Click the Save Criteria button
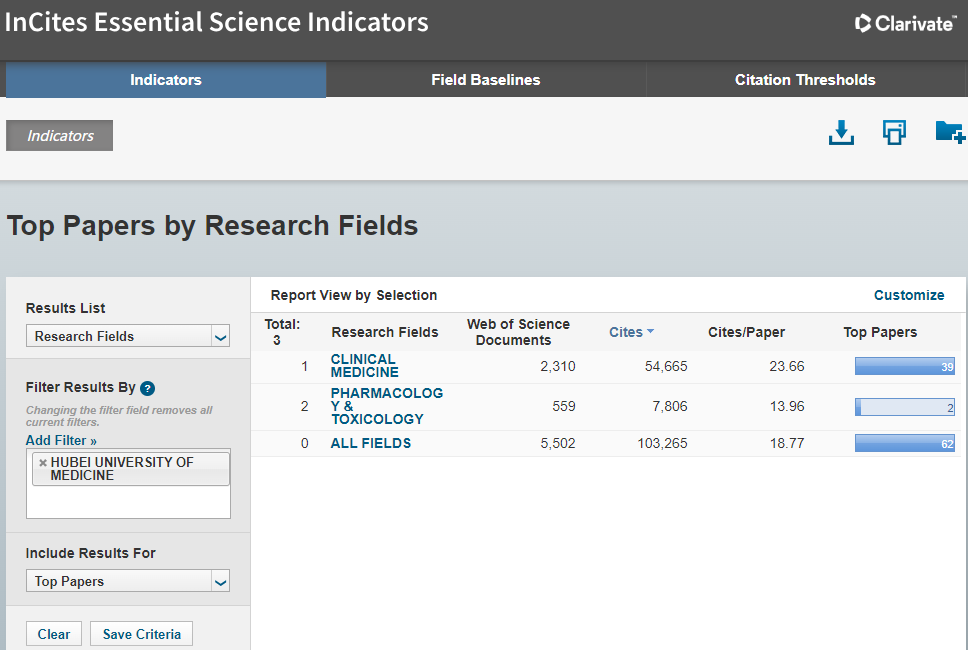Image resolution: width=968 pixels, height=650 pixels. click(141, 634)
